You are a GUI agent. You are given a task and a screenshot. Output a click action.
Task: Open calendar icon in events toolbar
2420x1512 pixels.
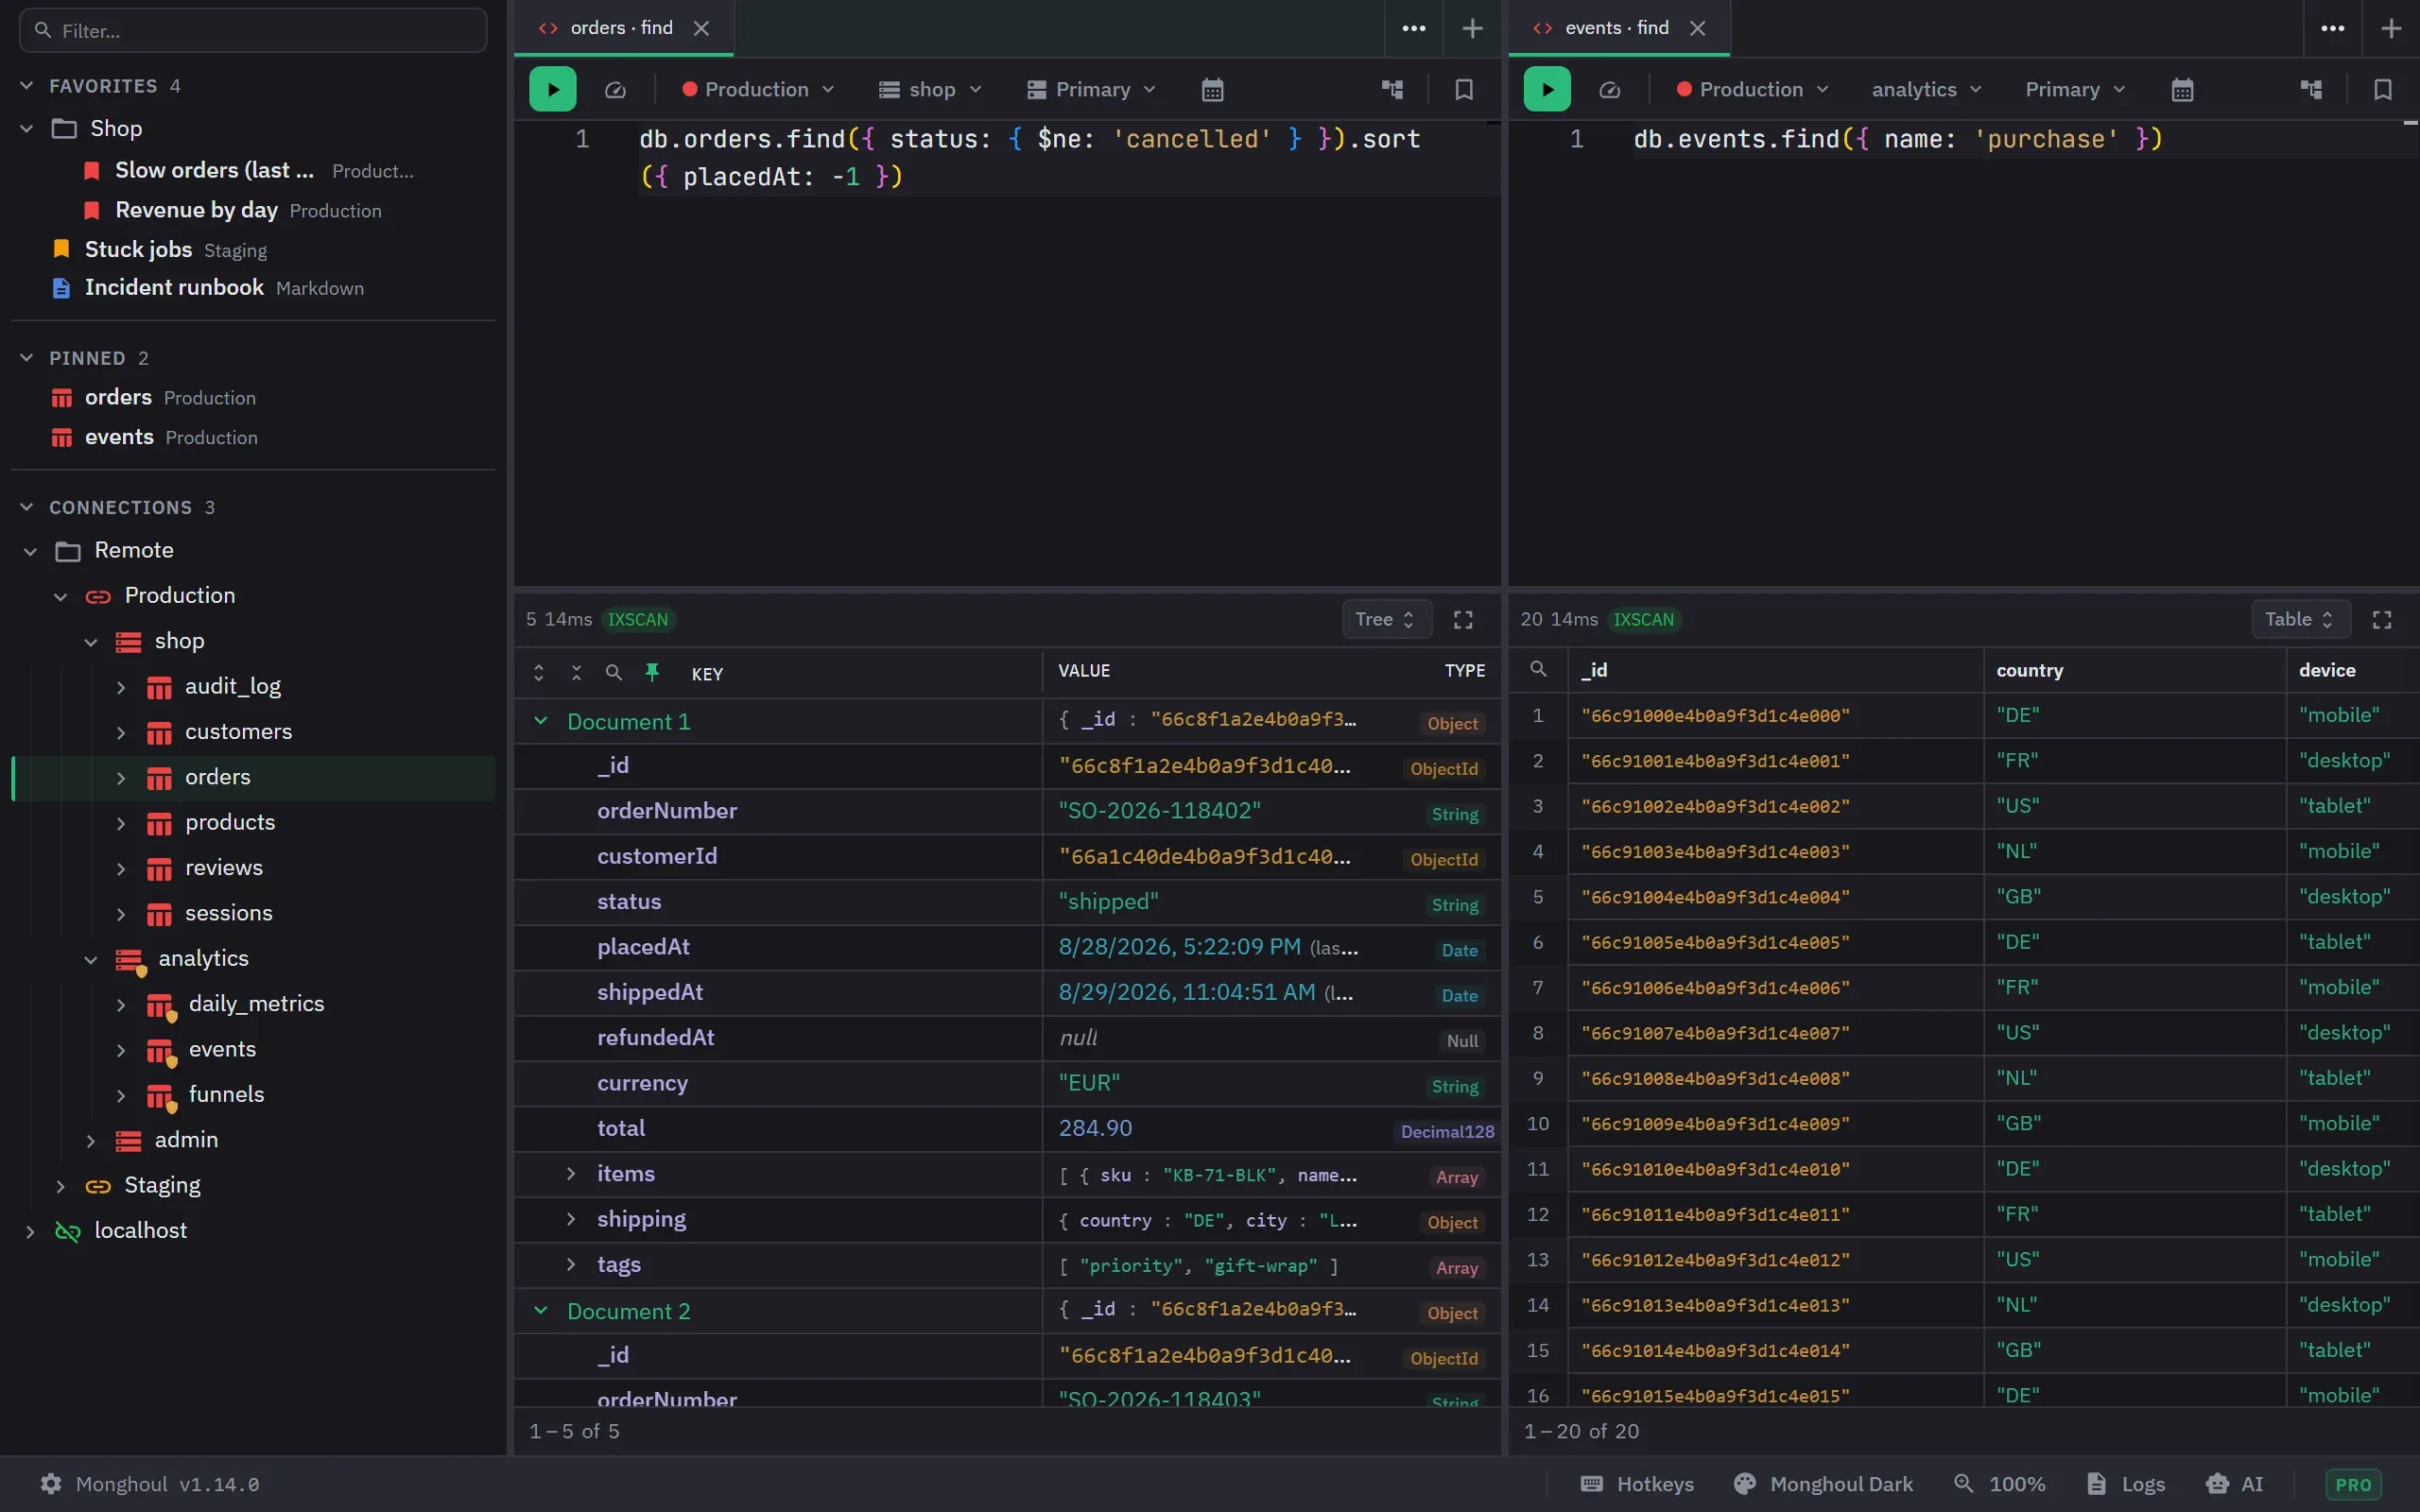(x=2182, y=90)
